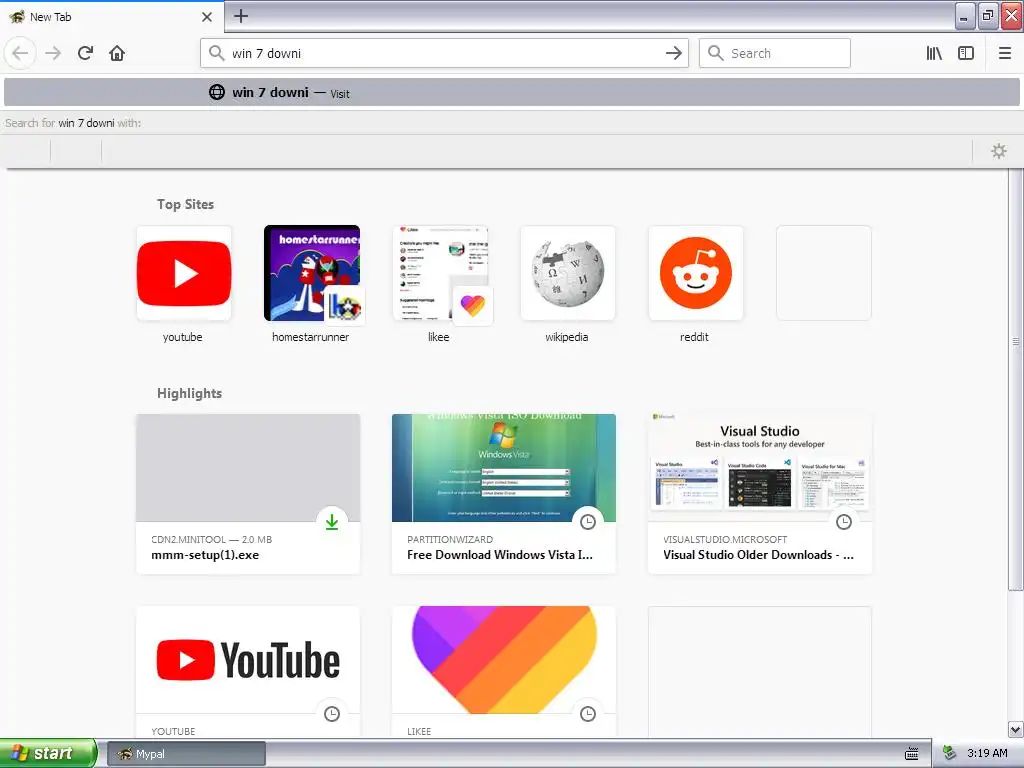Click the magnifier icon in the Search box

pos(716,53)
